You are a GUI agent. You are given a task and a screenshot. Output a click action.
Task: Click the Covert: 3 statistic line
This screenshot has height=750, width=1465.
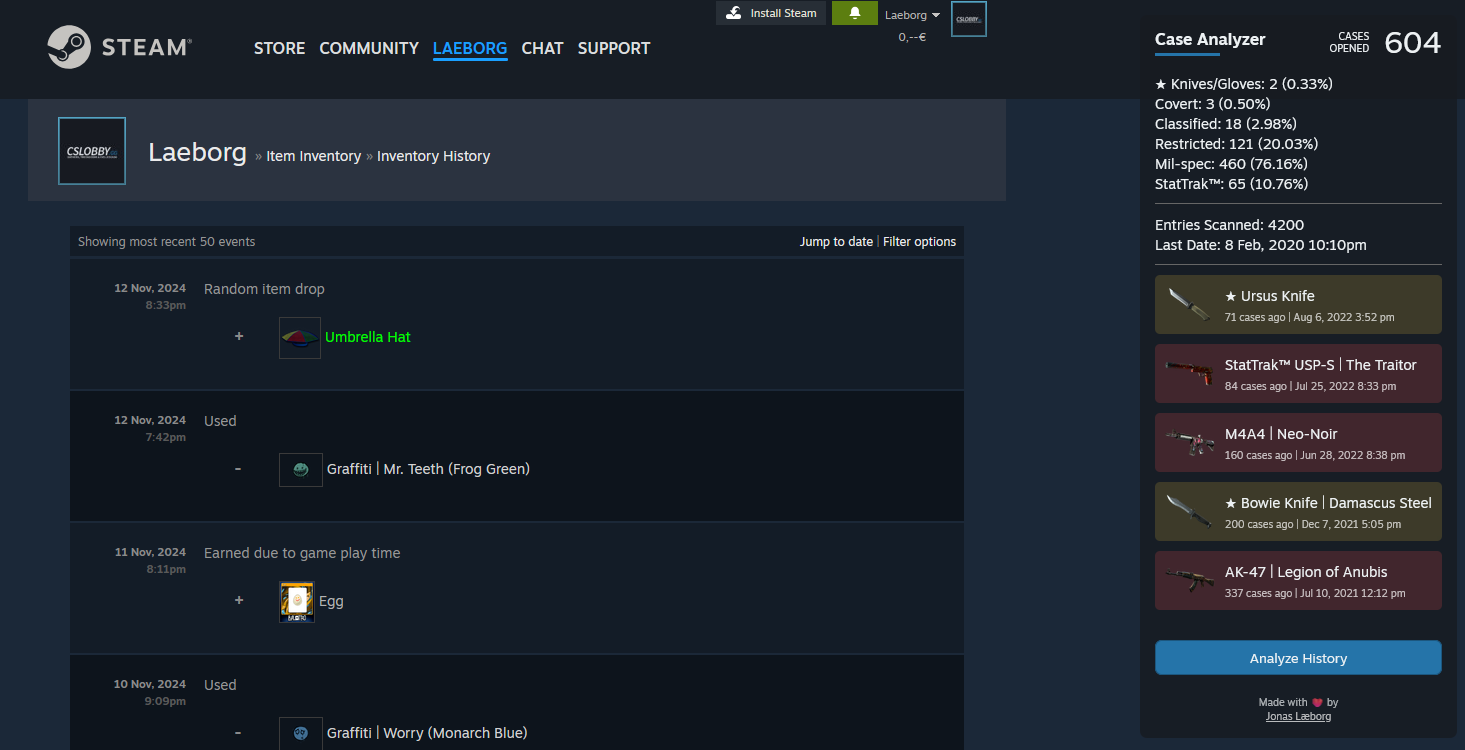click(x=1213, y=104)
